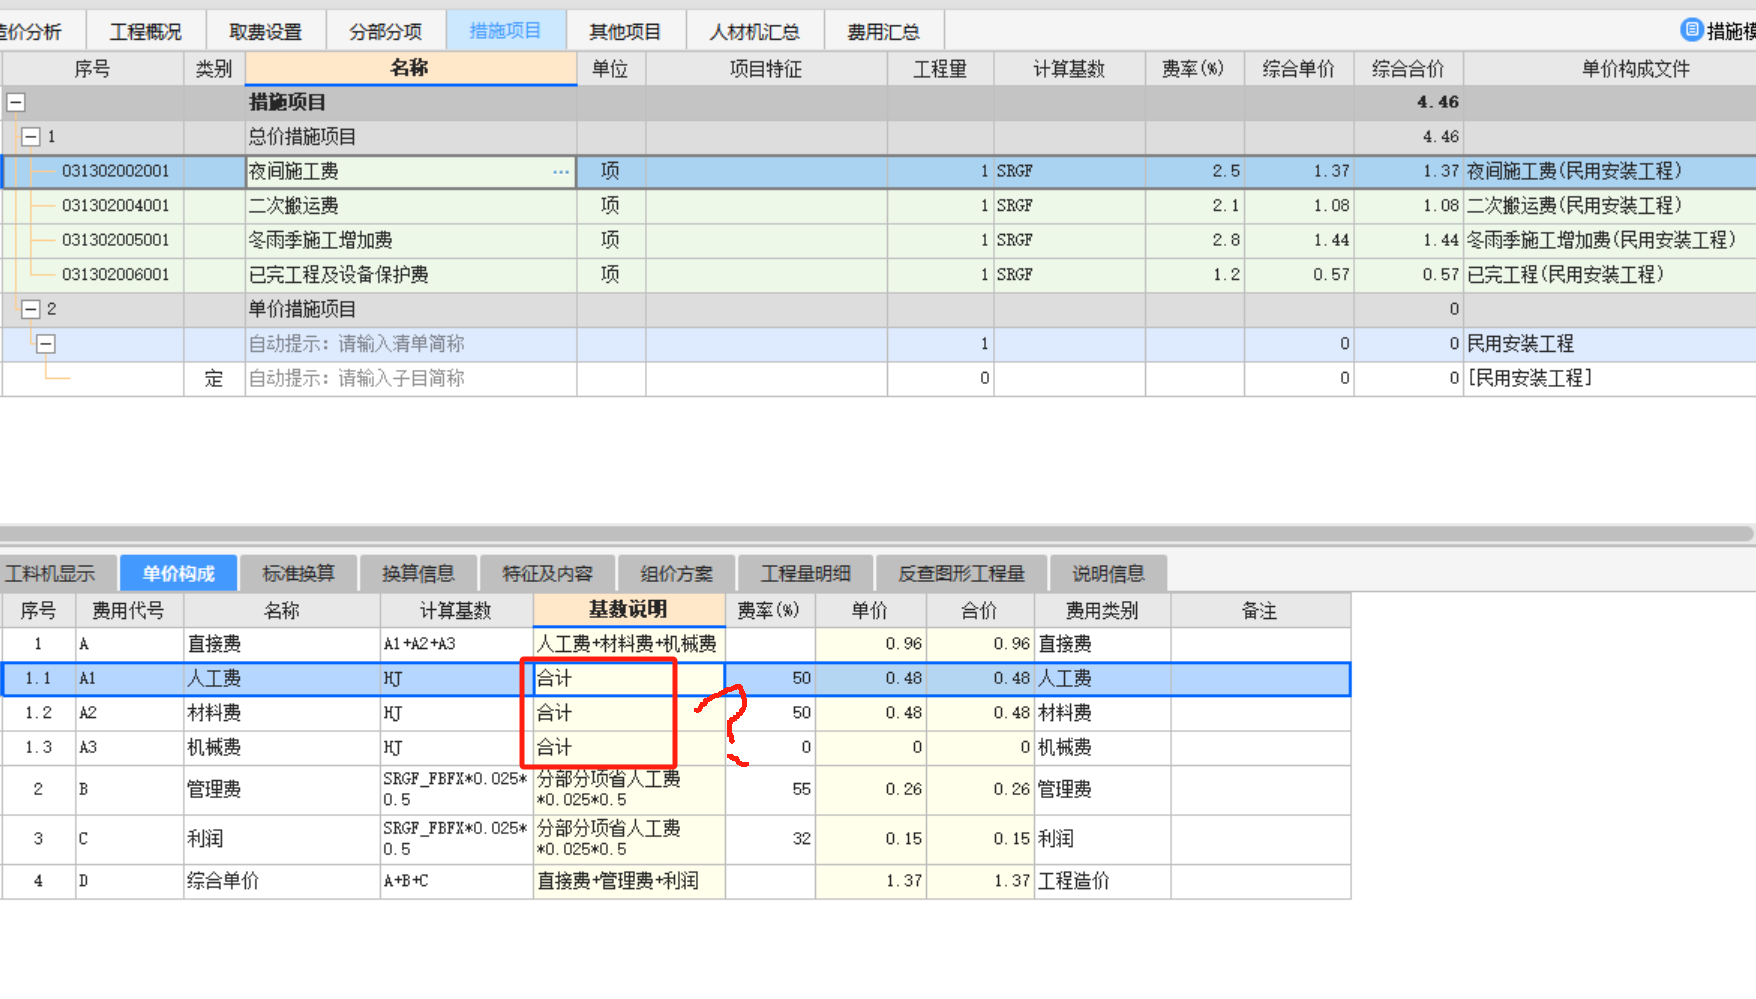Collapse the 措施项目 root row
The image size is (1756, 999).
16,102
